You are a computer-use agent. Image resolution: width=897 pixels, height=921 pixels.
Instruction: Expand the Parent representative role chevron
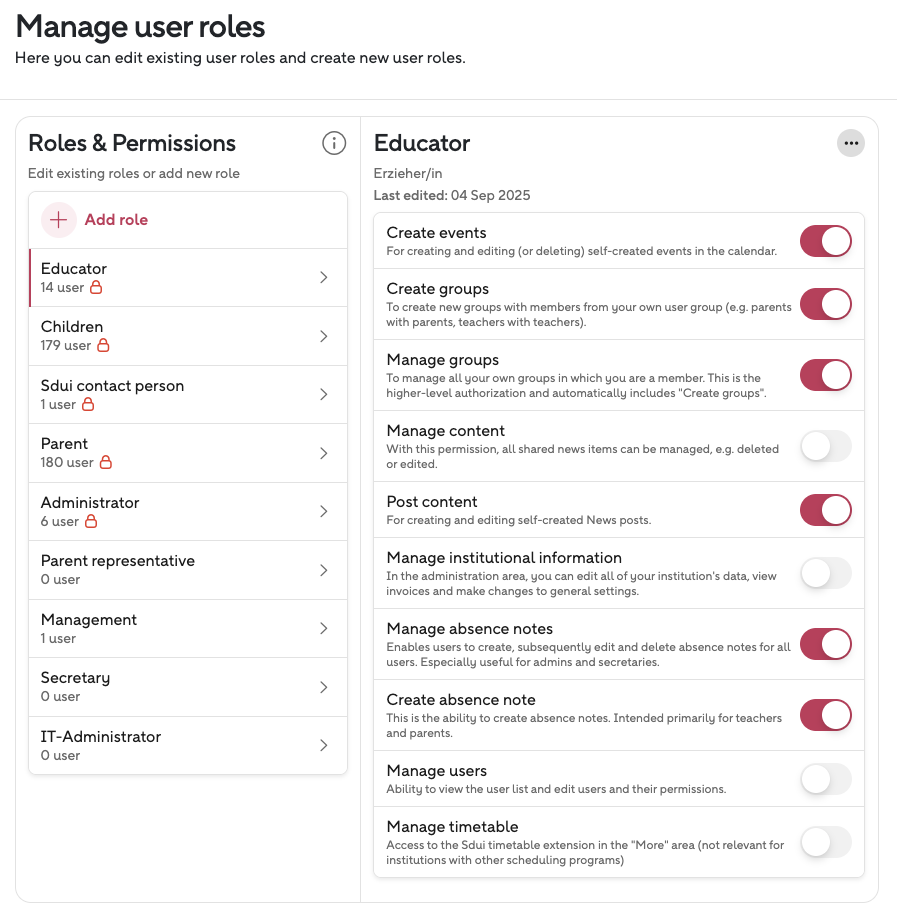click(x=323, y=570)
